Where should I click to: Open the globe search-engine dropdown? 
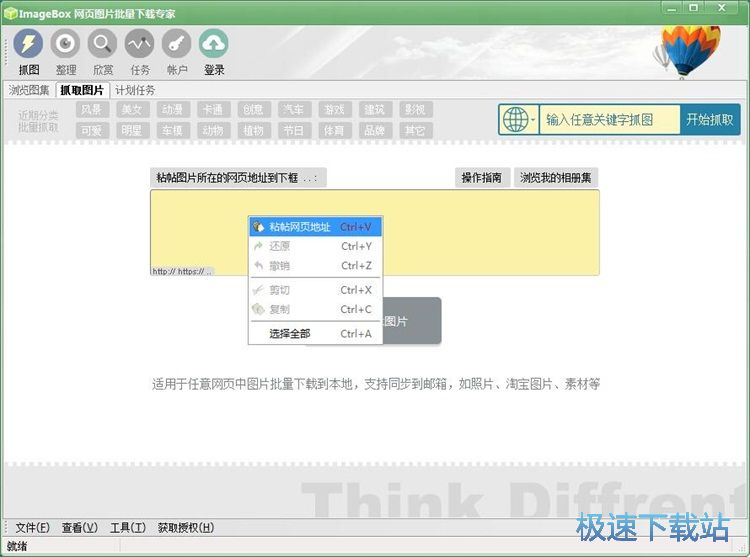pyautogui.click(x=518, y=120)
